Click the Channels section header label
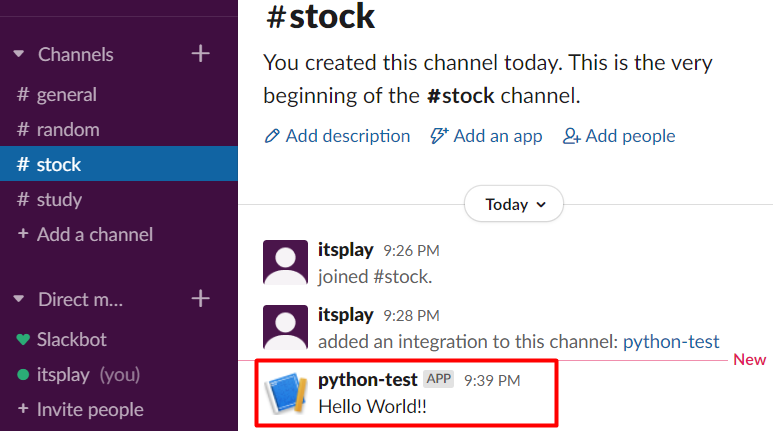Viewport: 773px width, 431px height. pyautogui.click(x=76, y=54)
